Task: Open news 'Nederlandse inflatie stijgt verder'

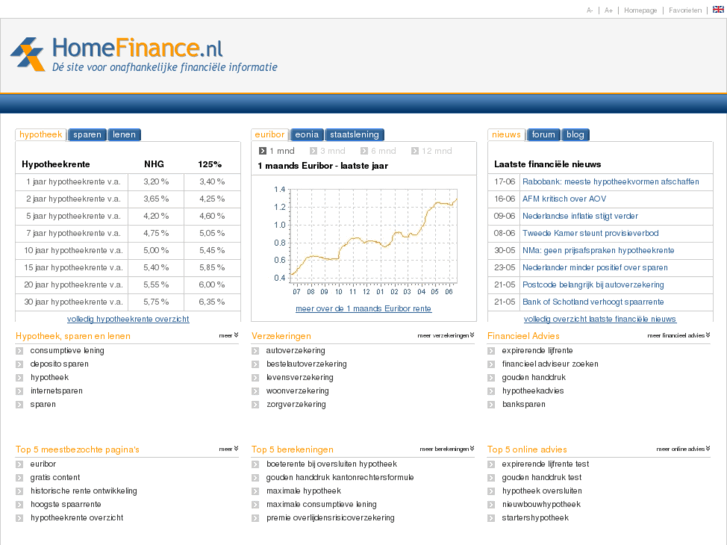Action: pyautogui.click(x=580, y=216)
